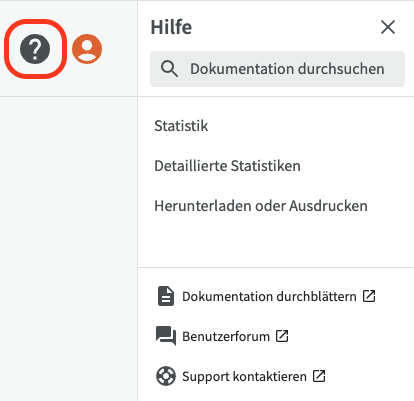Click the chat bubbles forum icon
The height and width of the screenshot is (401, 414).
tap(166, 336)
